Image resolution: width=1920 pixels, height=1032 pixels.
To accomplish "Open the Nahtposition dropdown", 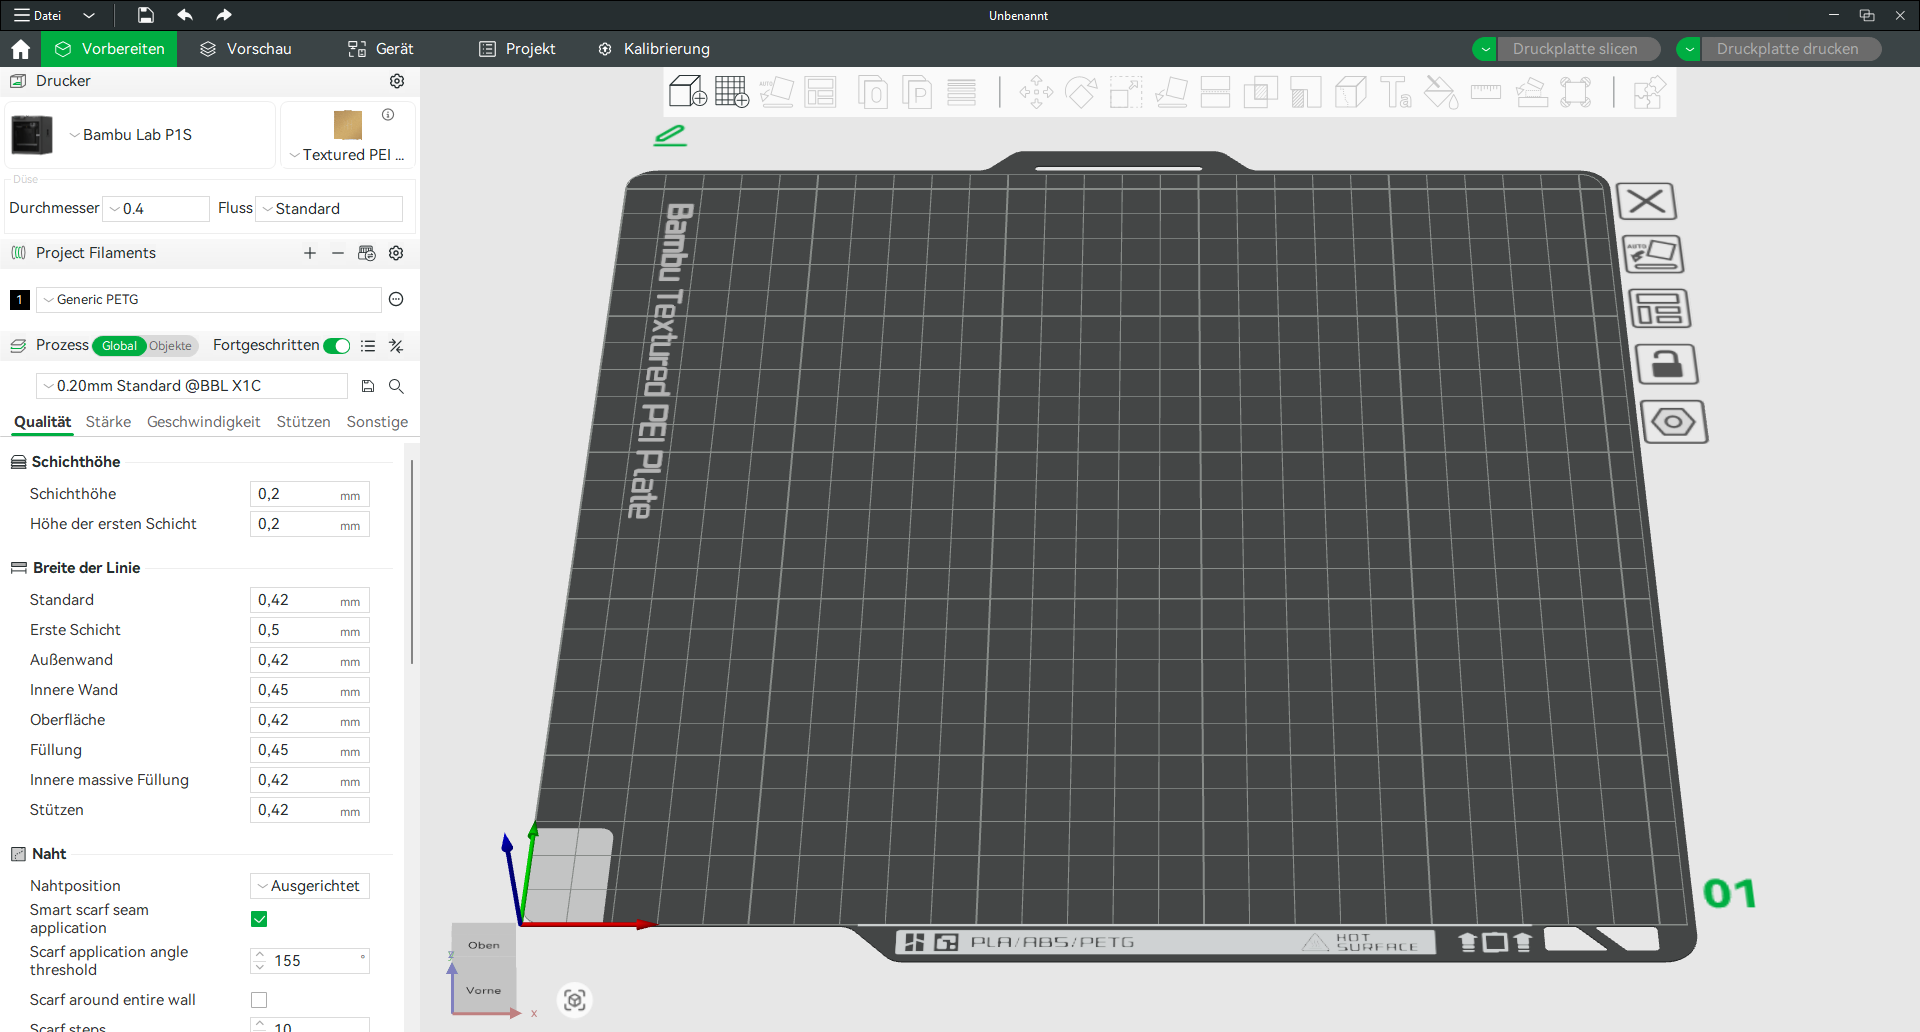I will [310, 886].
